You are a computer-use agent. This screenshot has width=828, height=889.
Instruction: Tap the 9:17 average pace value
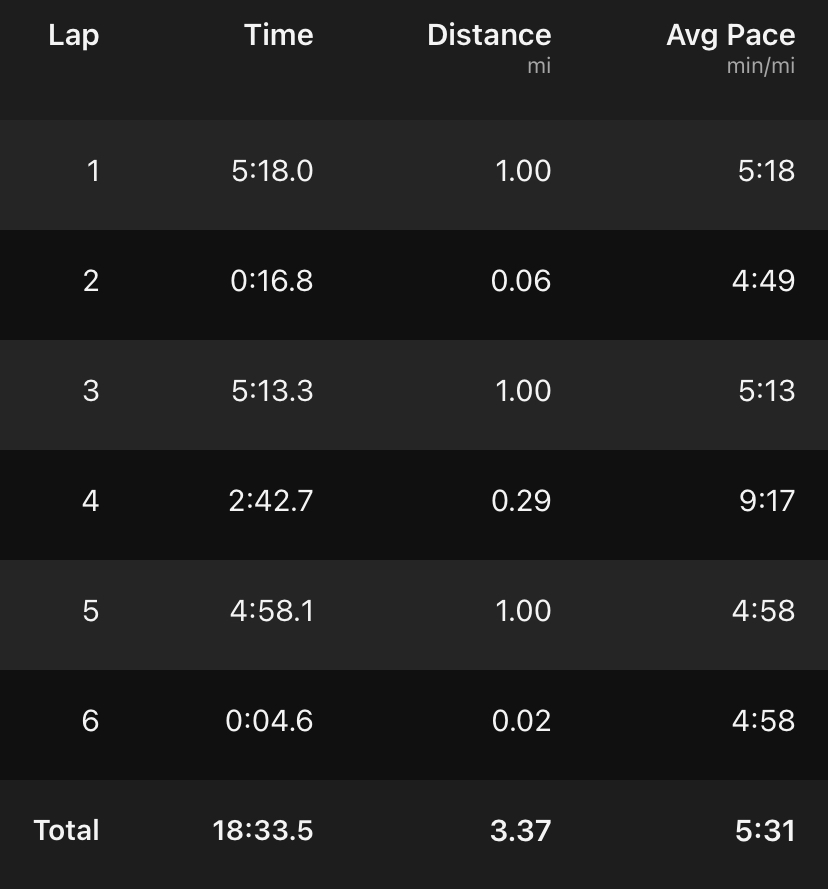click(767, 501)
